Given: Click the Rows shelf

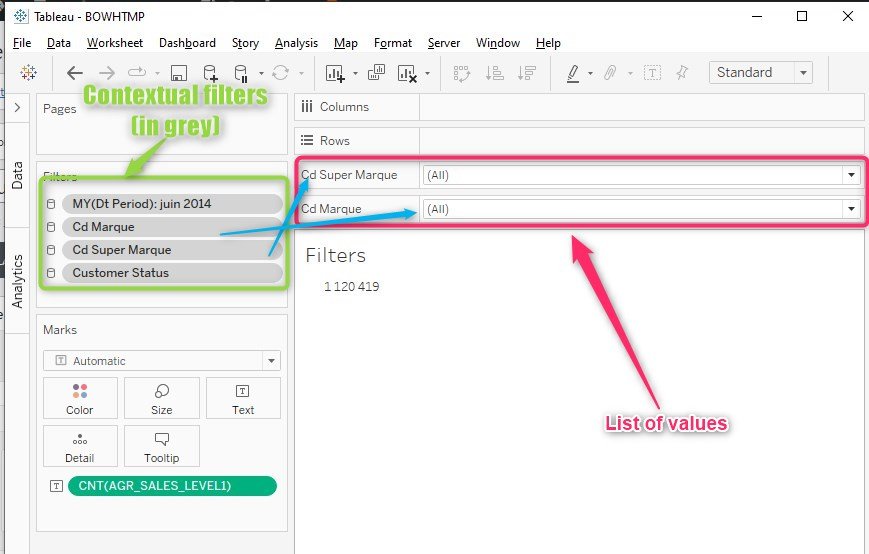Looking at the screenshot, I should (x=579, y=141).
